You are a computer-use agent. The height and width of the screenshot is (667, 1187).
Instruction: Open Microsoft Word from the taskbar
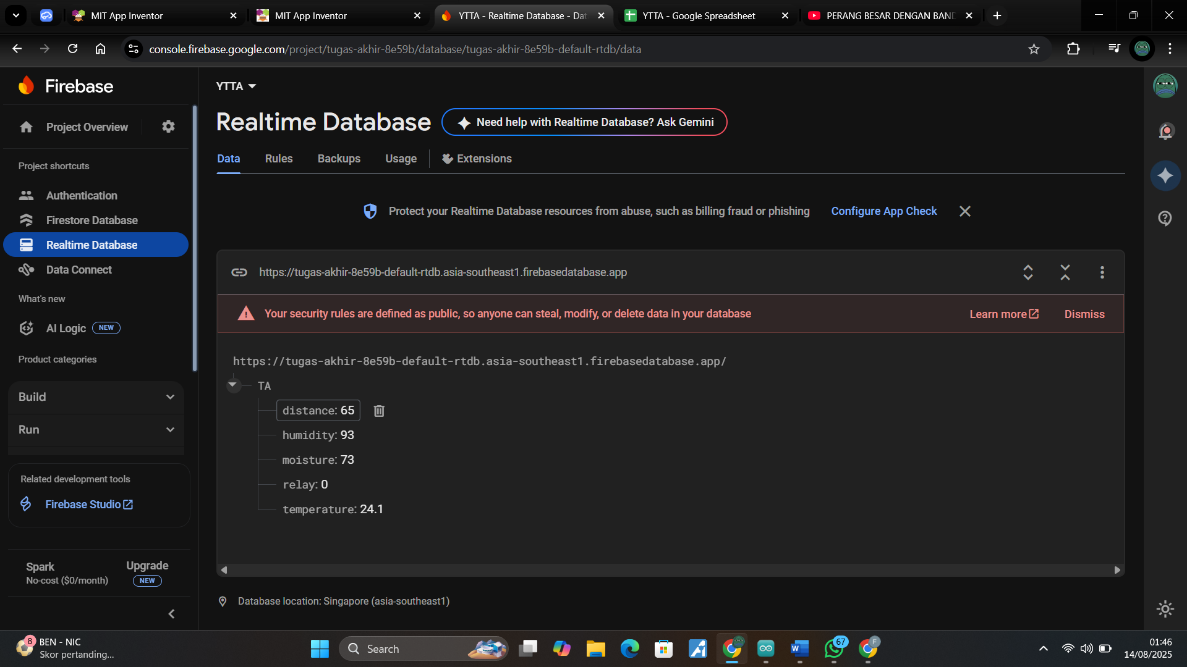pos(799,649)
